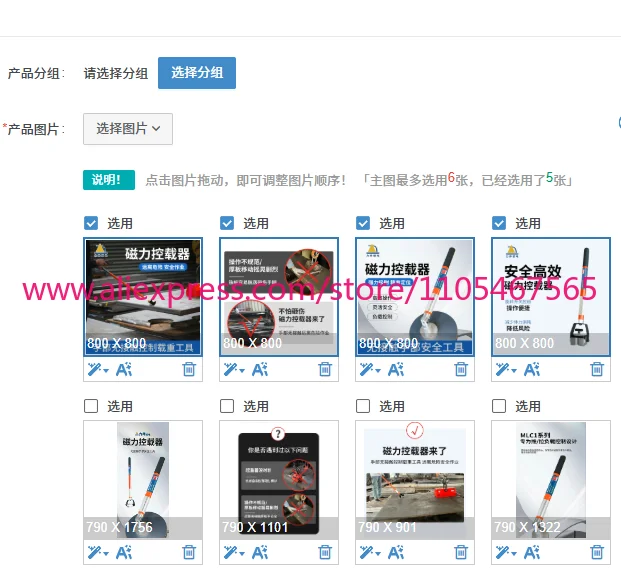Uncheck 选用 for the second 800 X 800 image
This screenshot has height=574, width=621.
coord(227,223)
